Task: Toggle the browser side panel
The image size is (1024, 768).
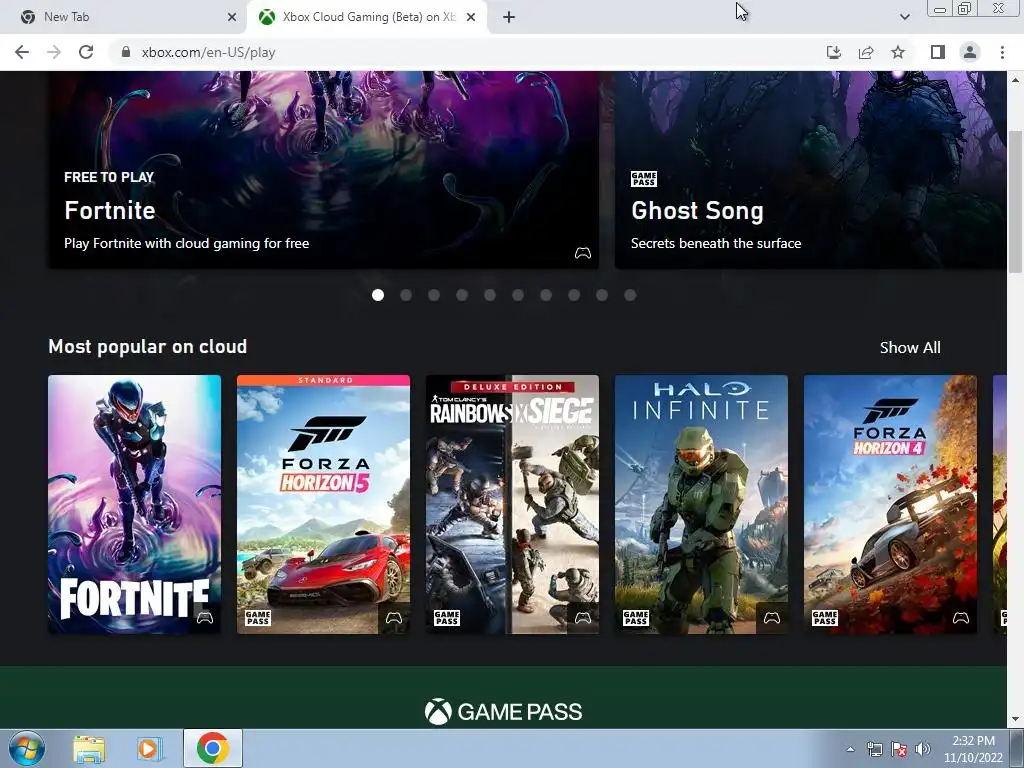Action: point(938,52)
